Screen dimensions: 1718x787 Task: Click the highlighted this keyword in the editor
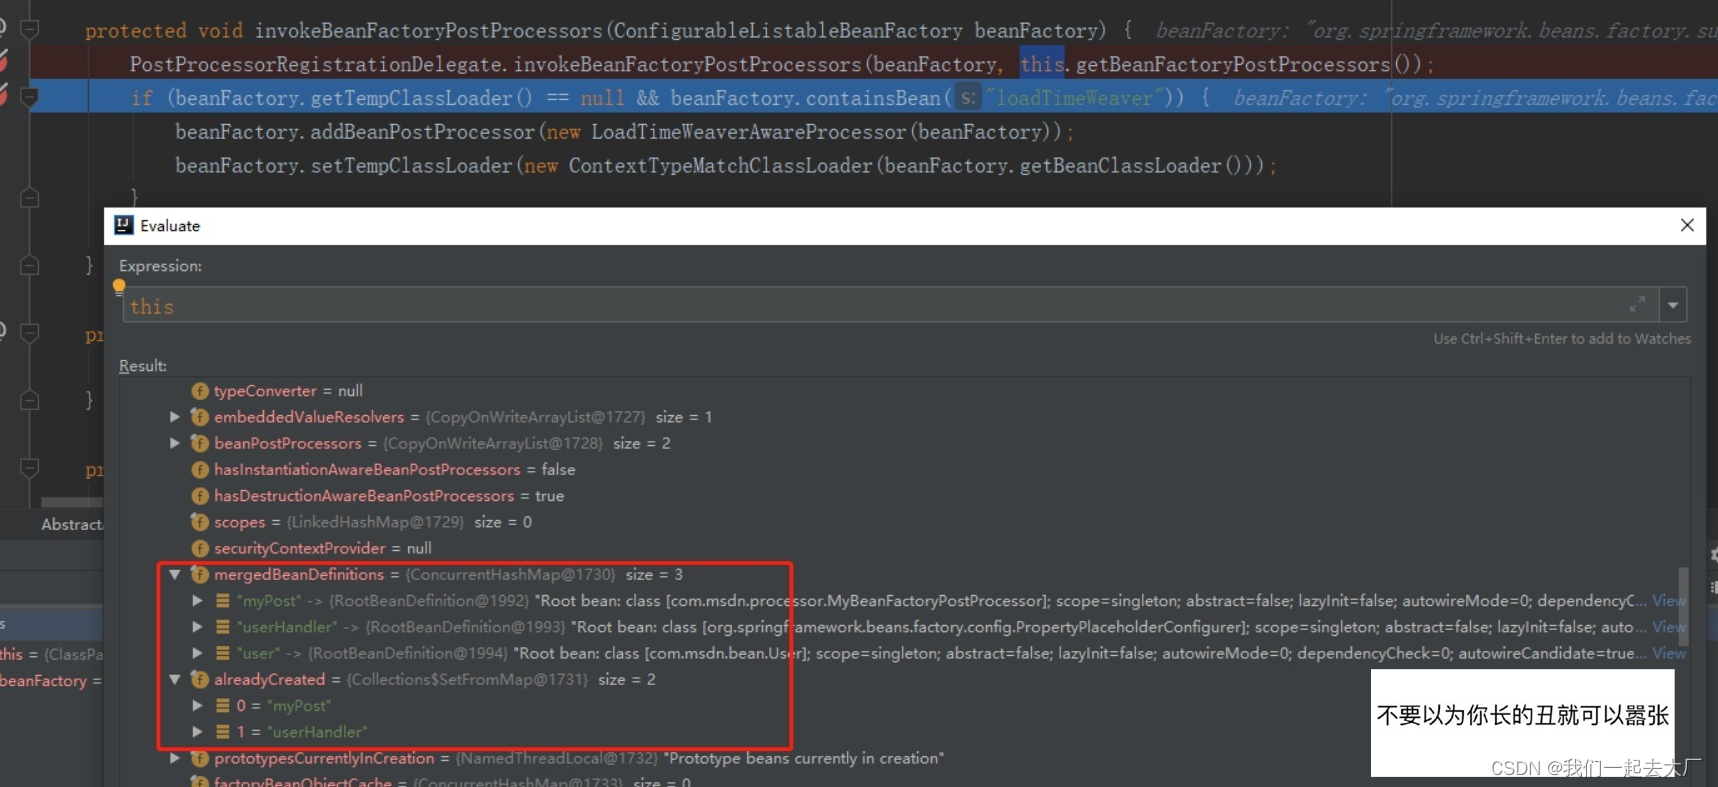point(1041,64)
